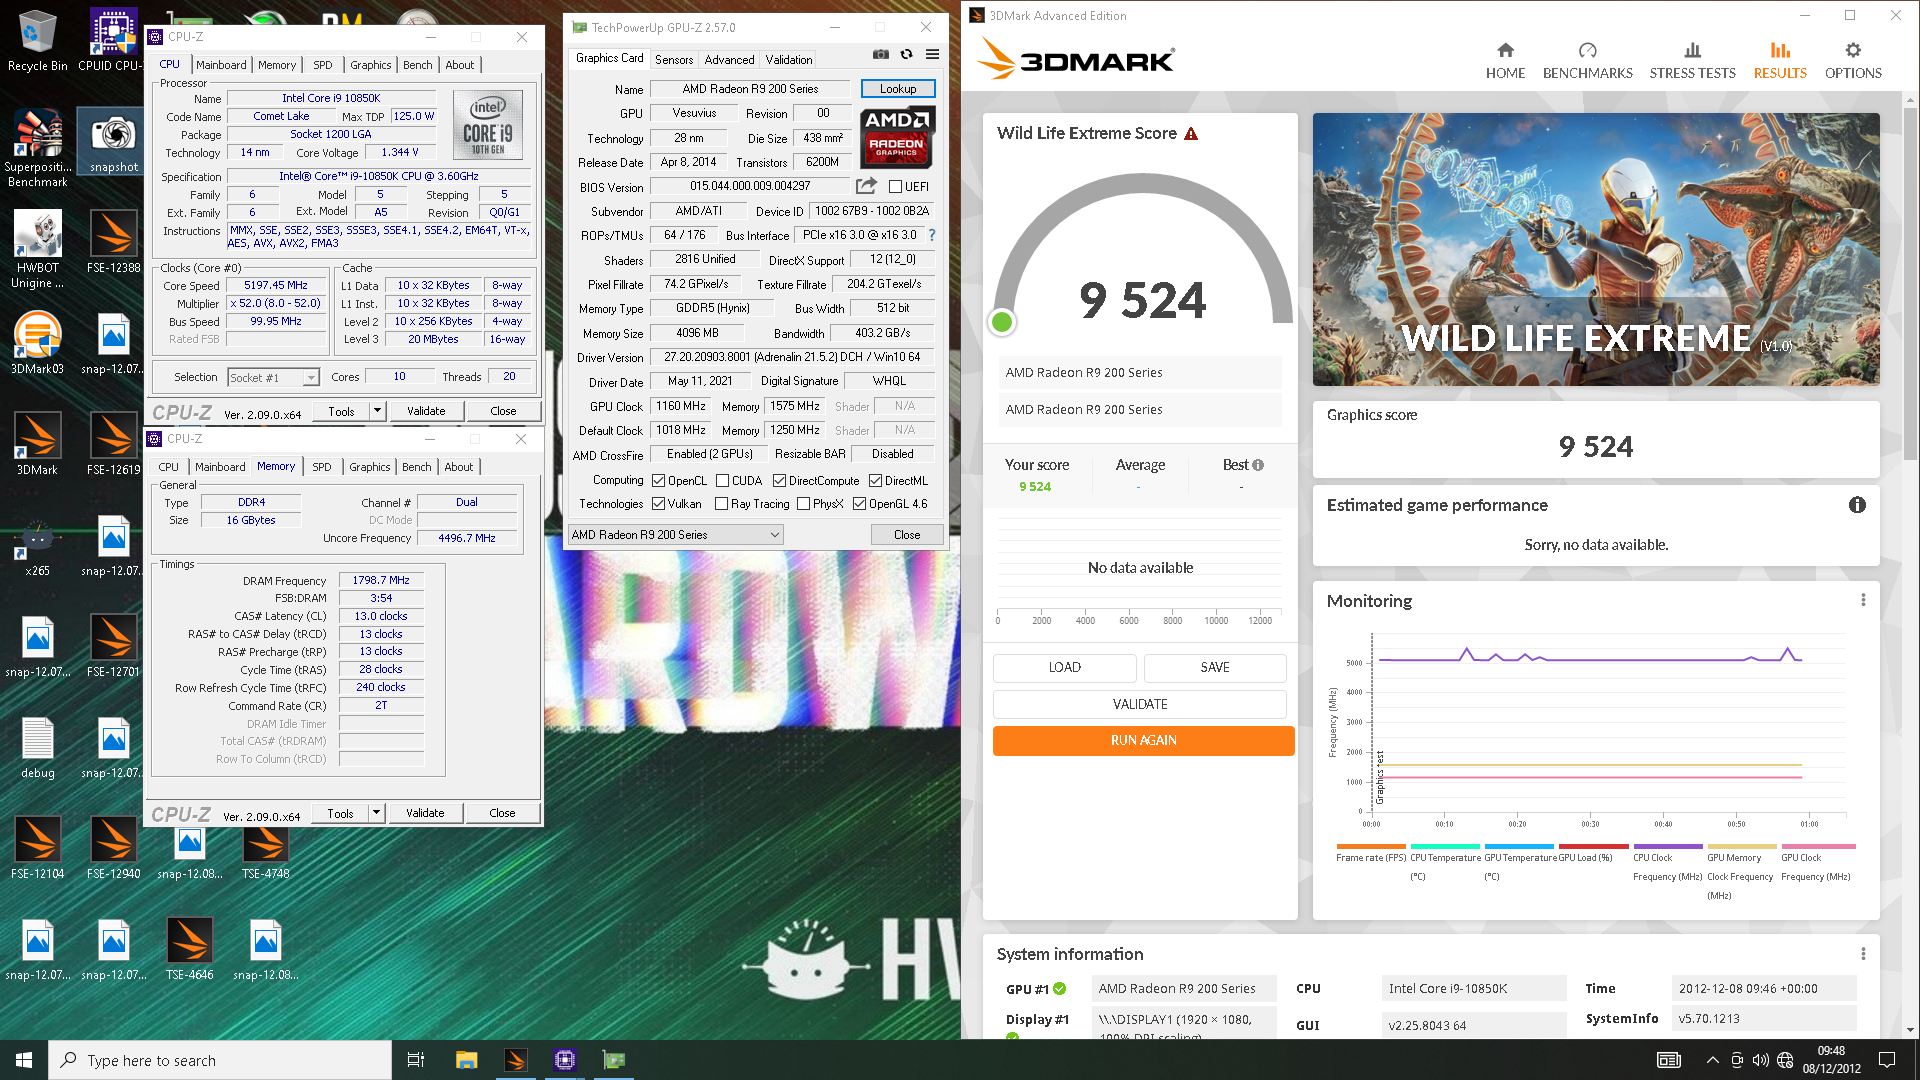
Task: Click the 'Frame rate (FPS)' legend label
Action: point(1371,858)
